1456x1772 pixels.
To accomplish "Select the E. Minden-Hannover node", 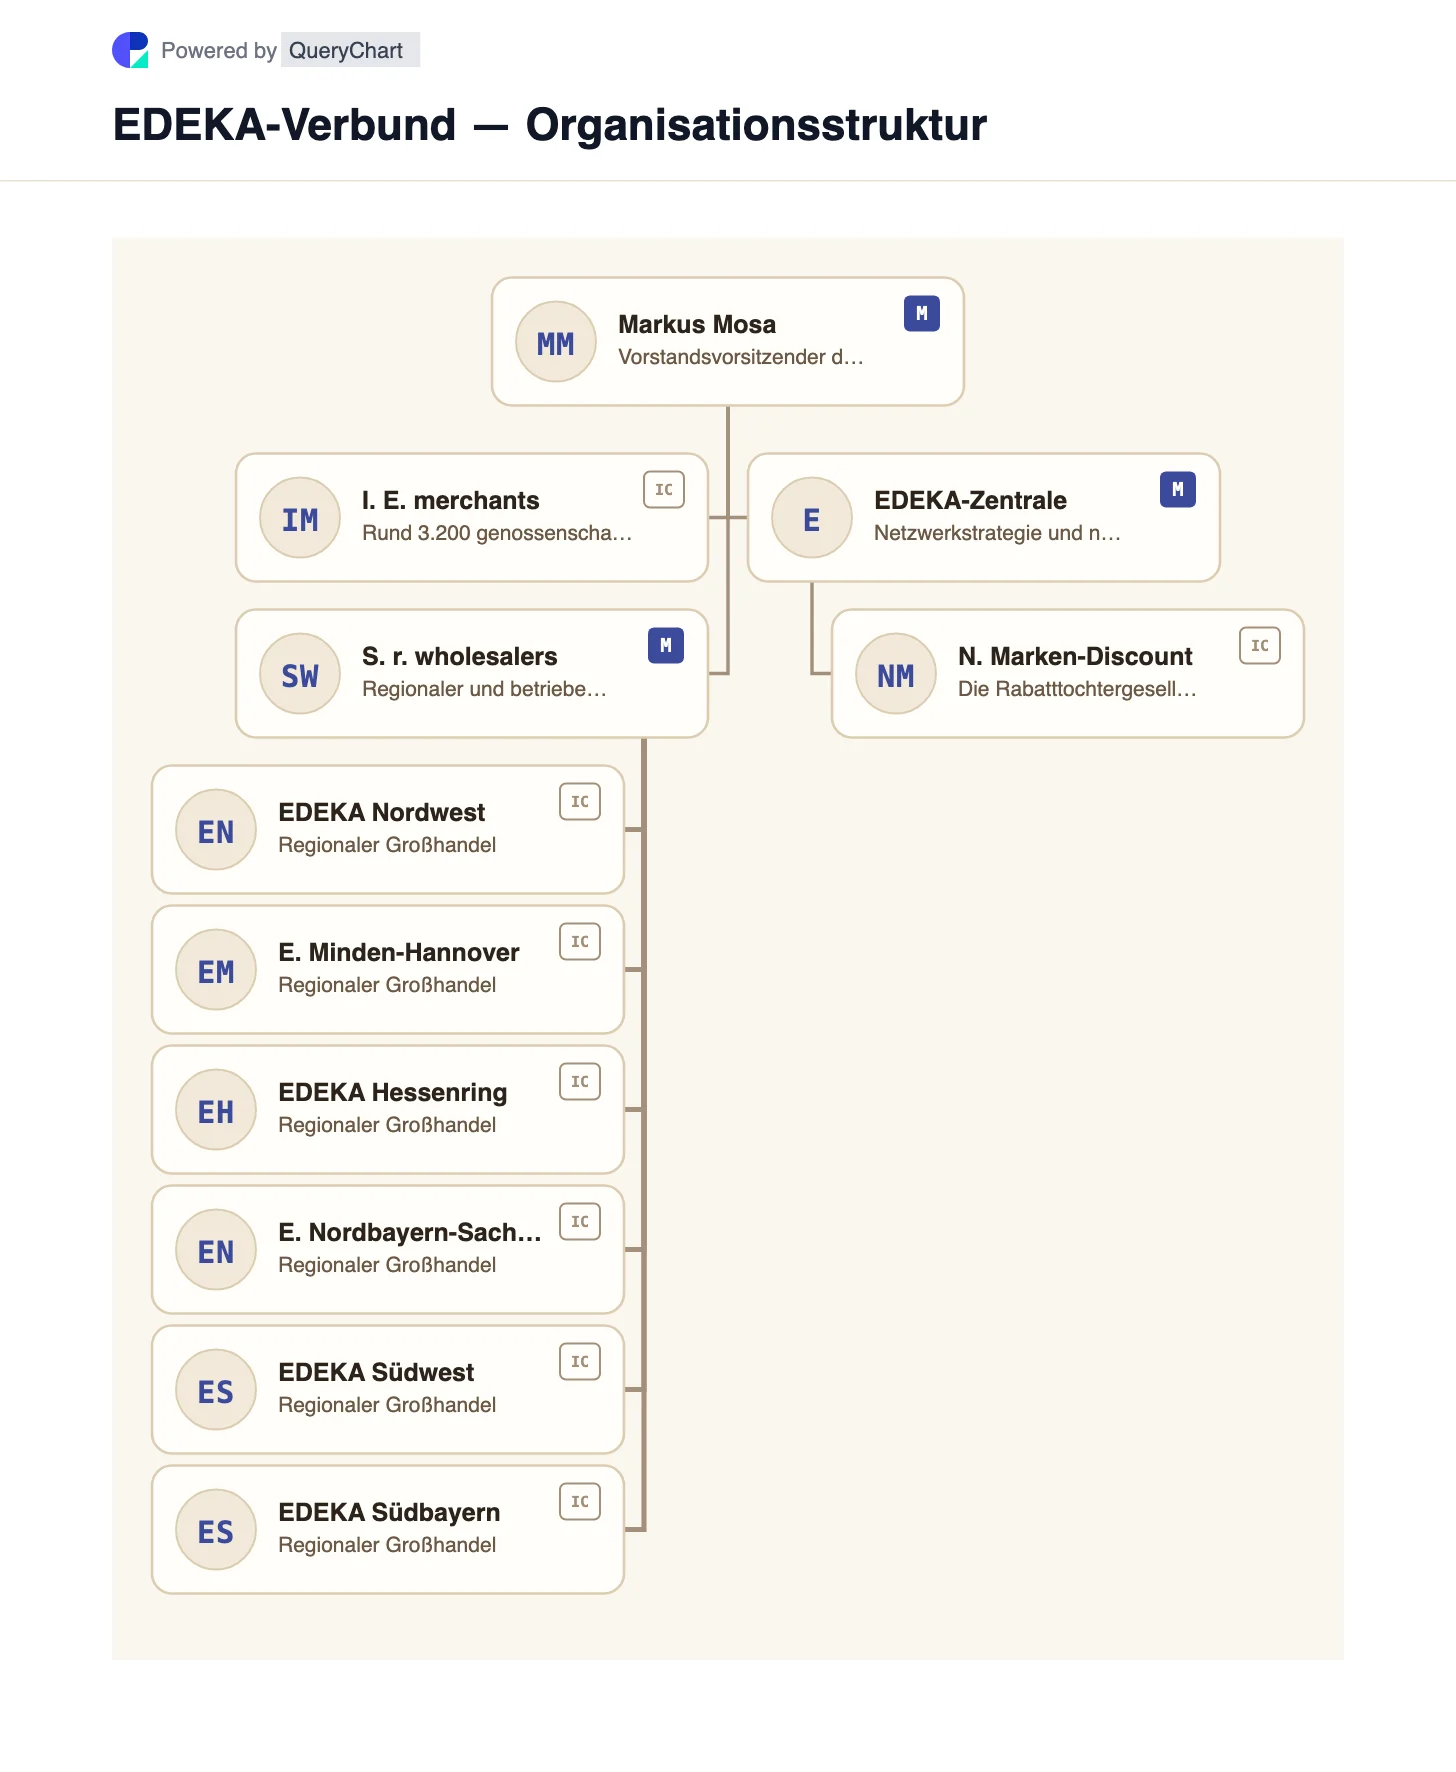I will (388, 970).
